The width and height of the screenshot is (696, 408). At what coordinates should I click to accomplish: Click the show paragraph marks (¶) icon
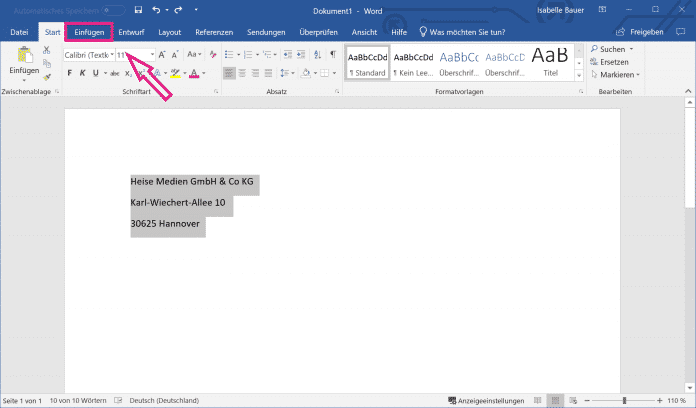point(329,54)
